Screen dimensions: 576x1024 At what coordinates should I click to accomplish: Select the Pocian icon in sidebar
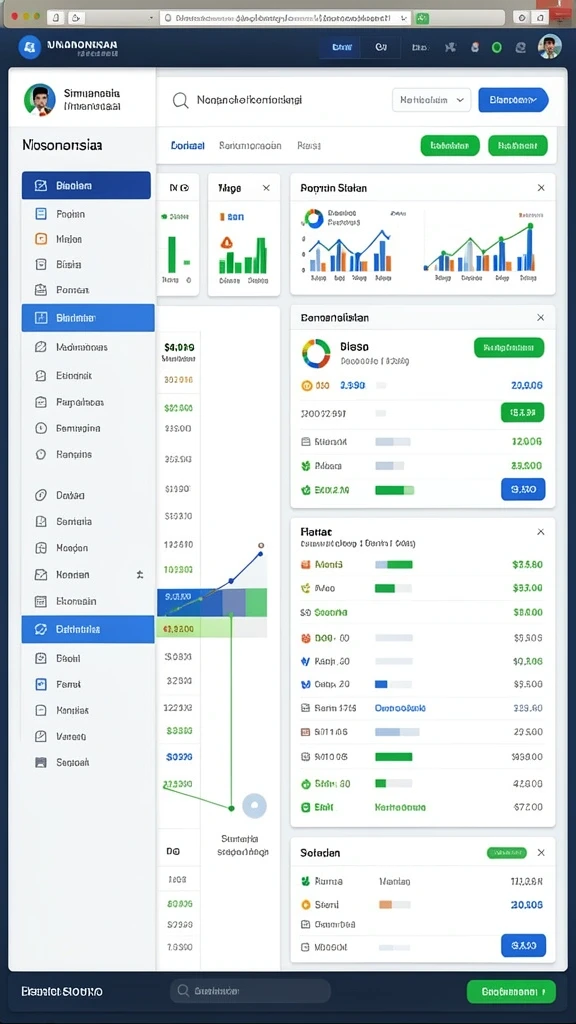click(x=40, y=214)
